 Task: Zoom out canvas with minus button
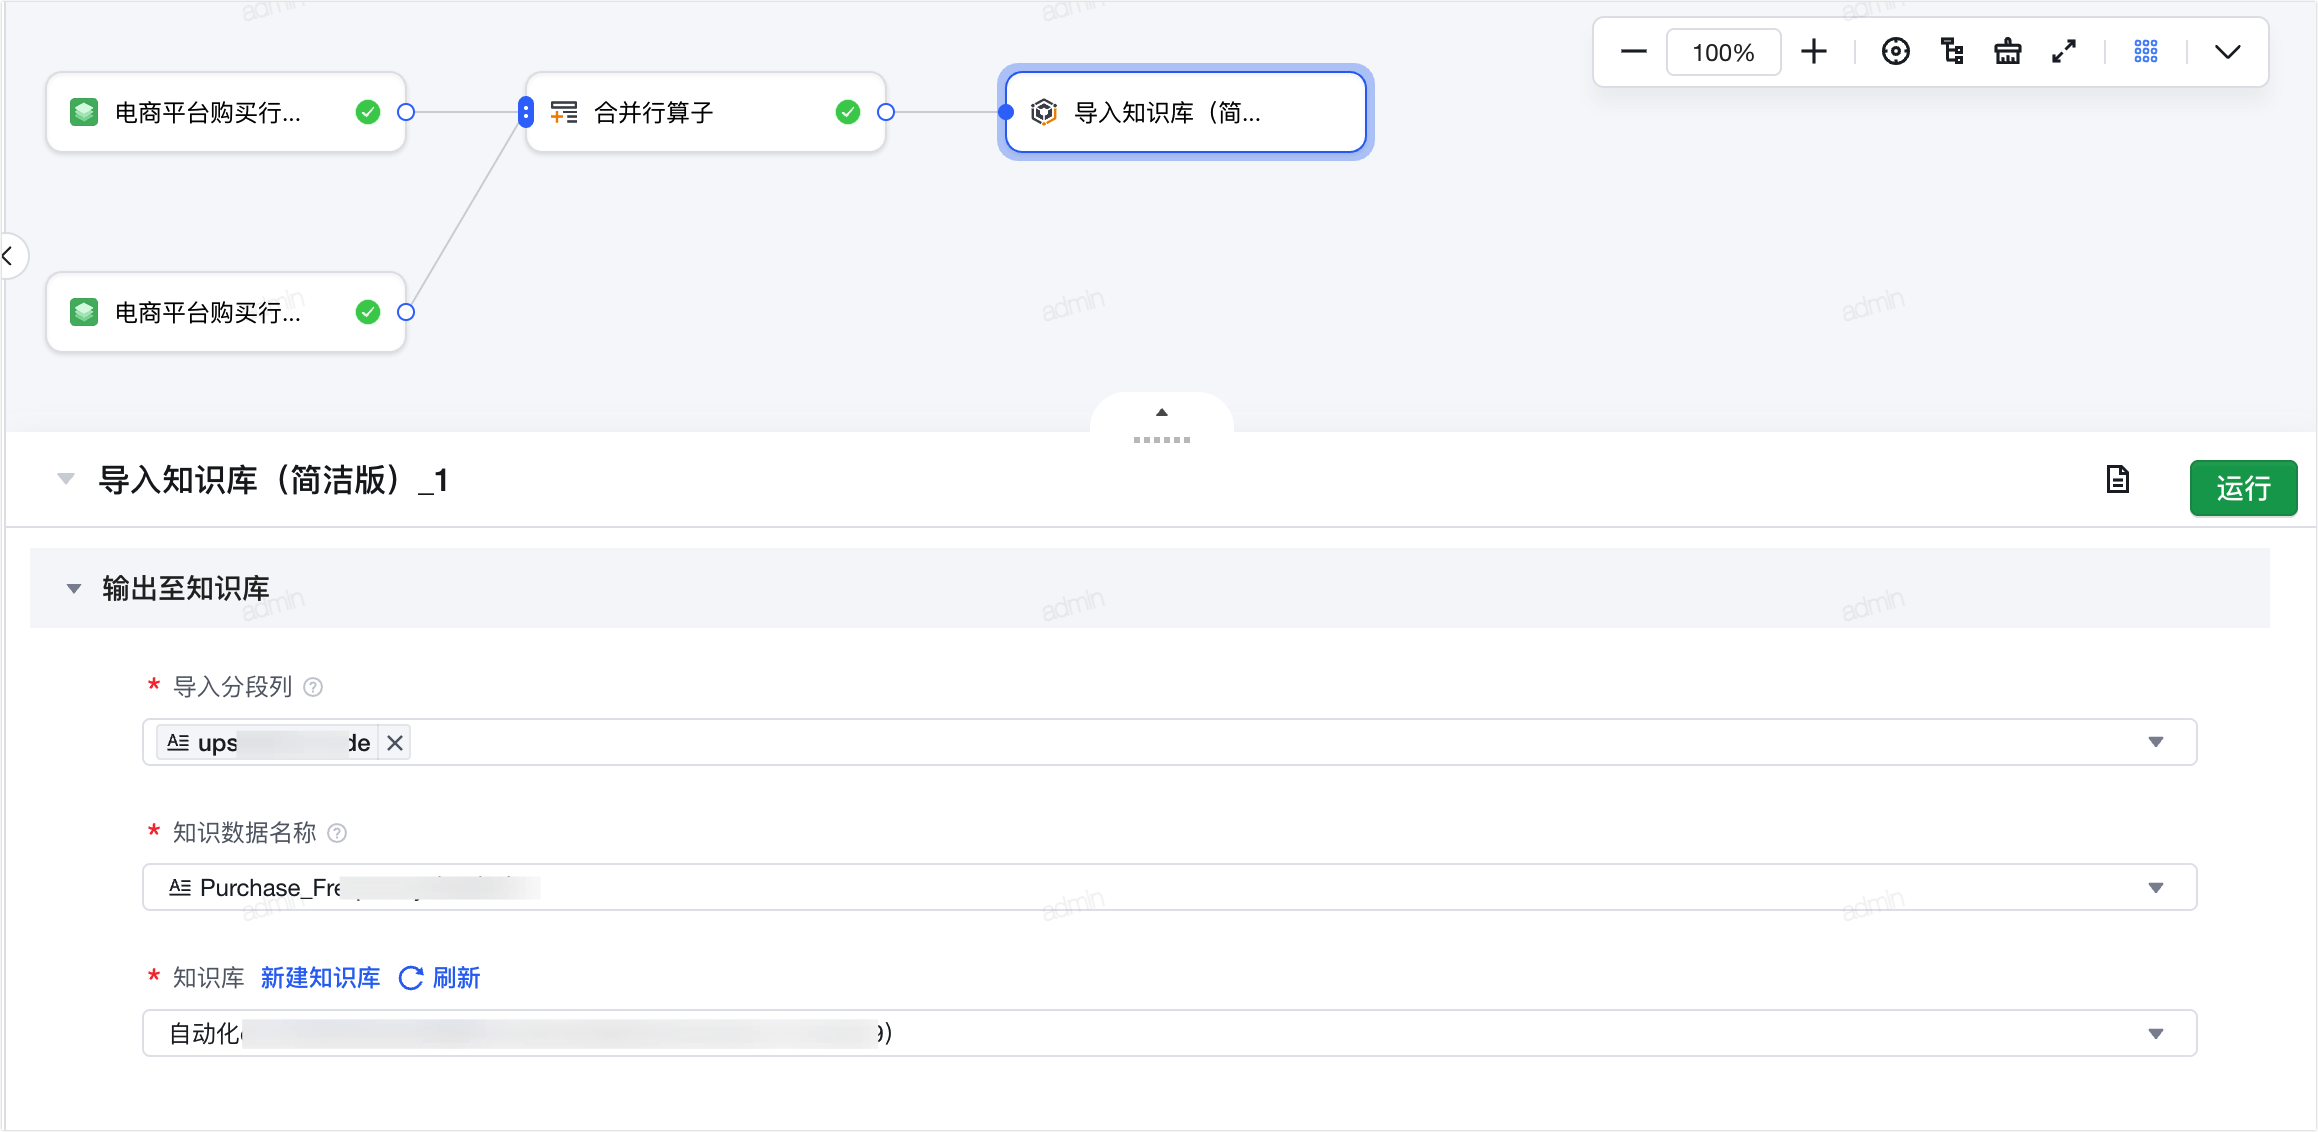pos(1633,52)
